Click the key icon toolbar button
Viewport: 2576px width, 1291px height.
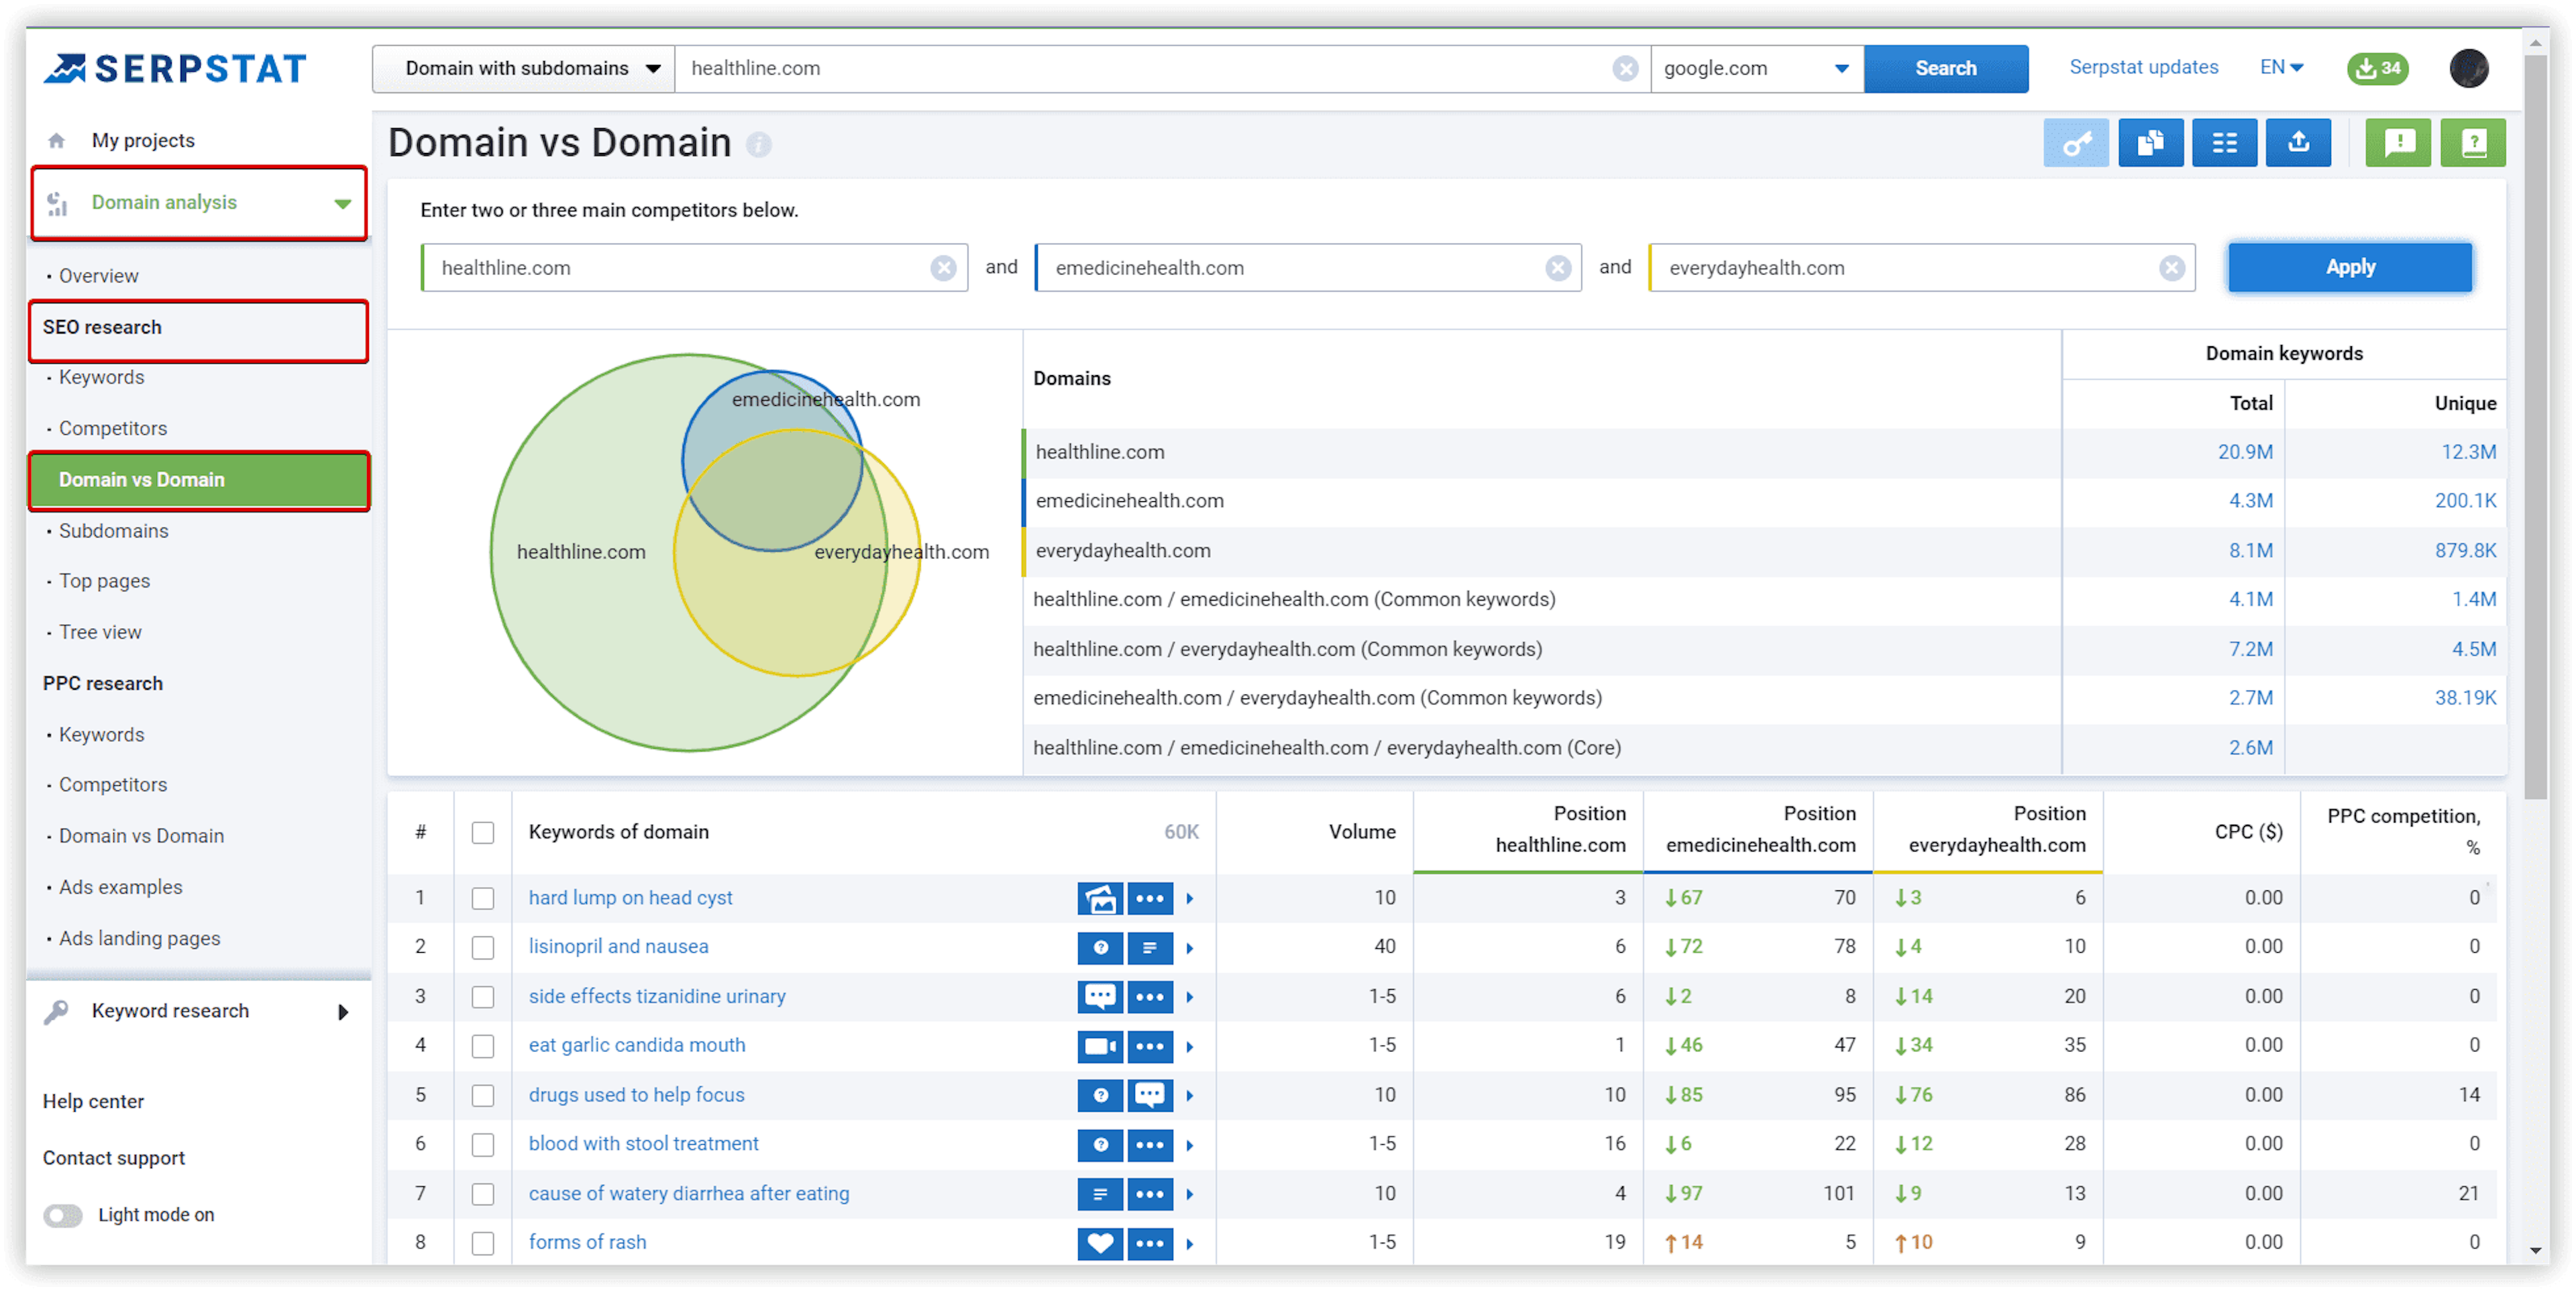(x=2076, y=143)
